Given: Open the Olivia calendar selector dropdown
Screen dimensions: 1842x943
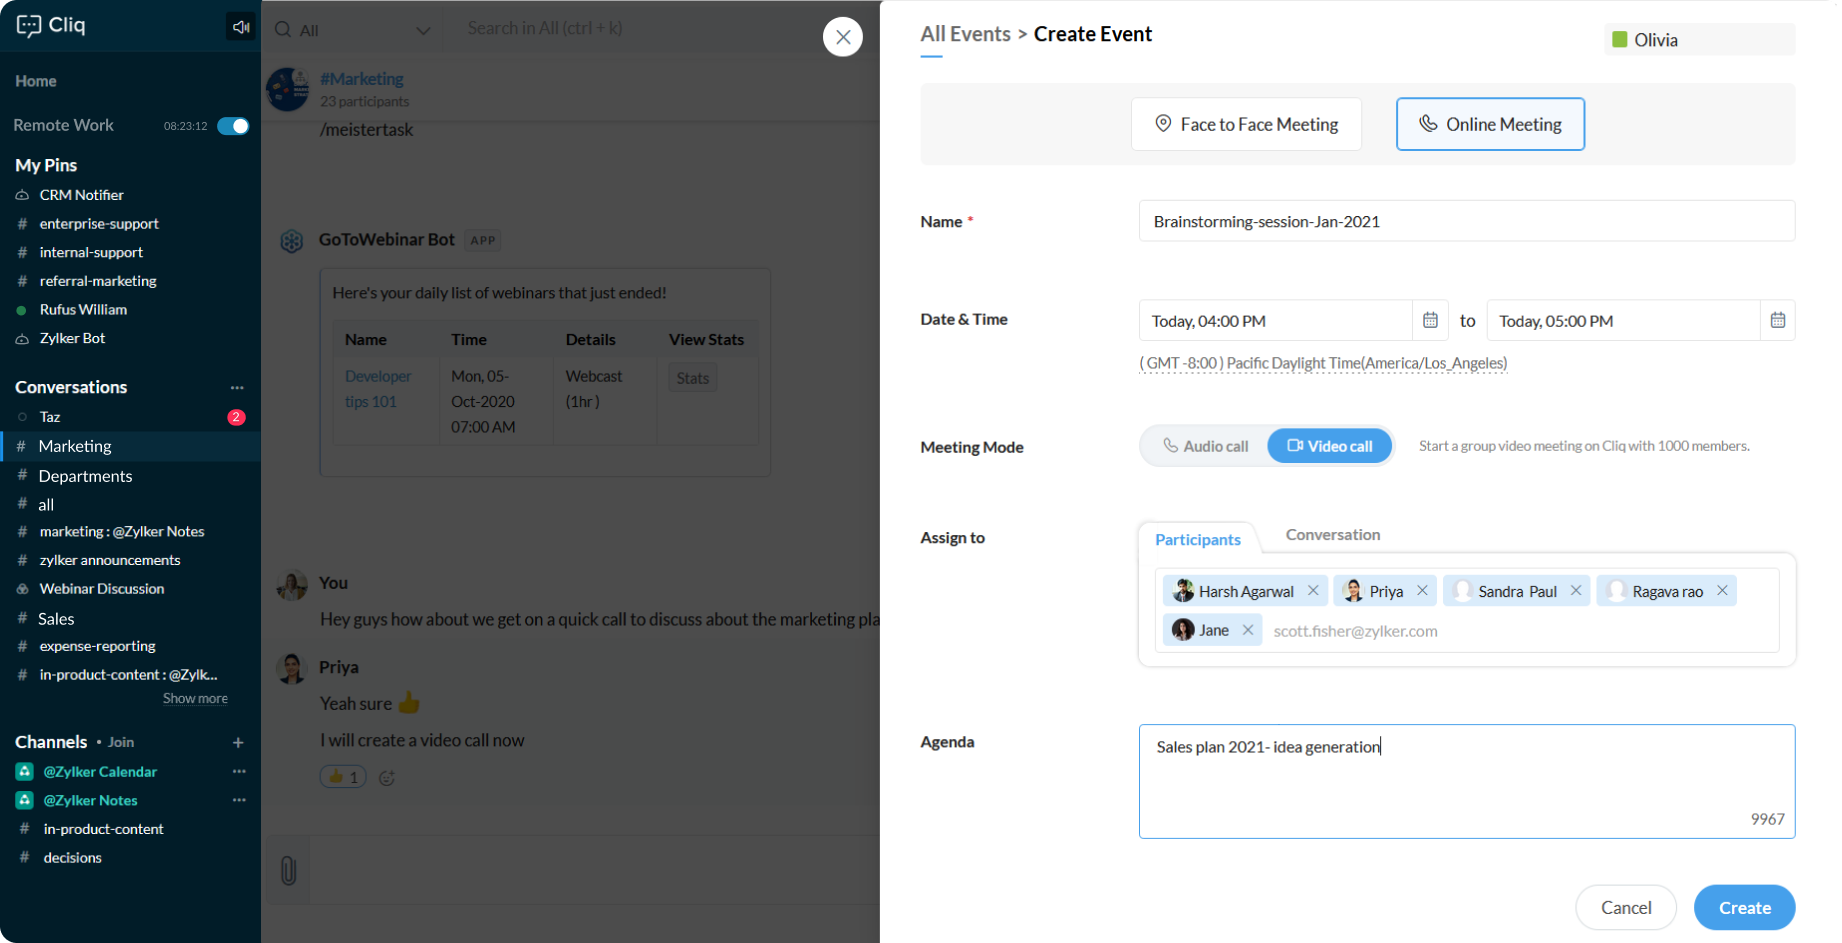Looking at the screenshot, I should click(x=1698, y=40).
